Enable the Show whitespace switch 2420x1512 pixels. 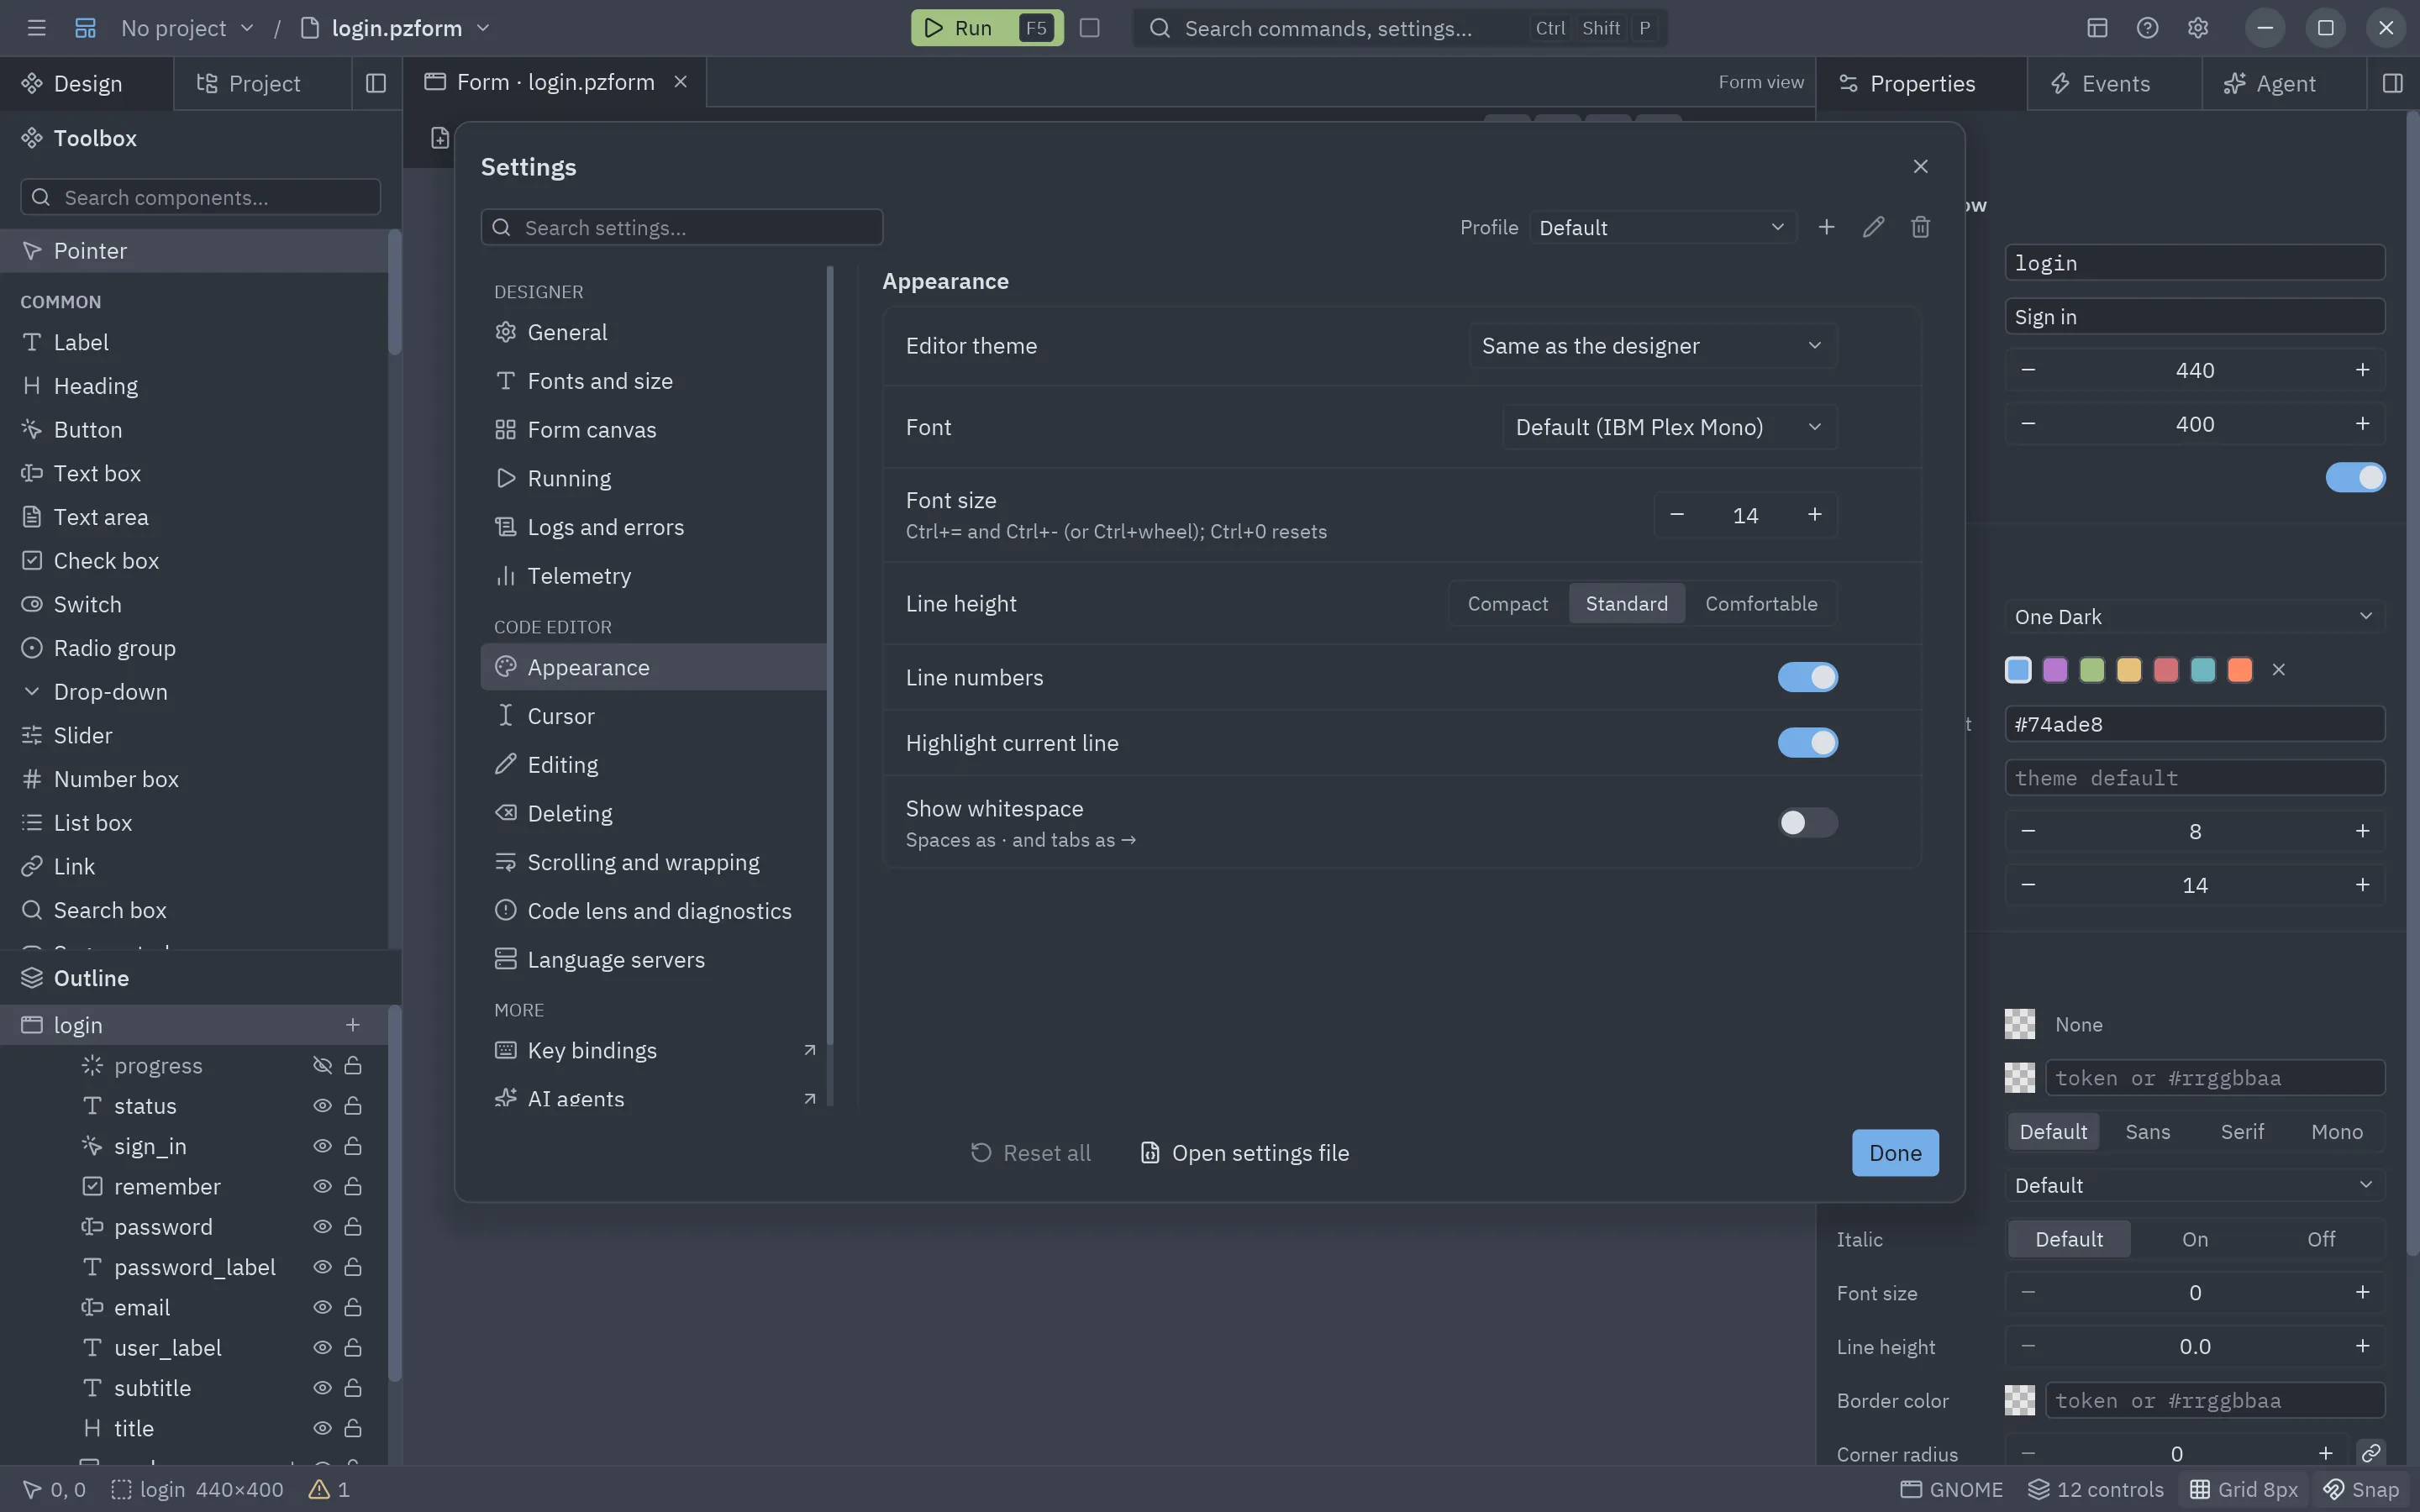click(1807, 822)
